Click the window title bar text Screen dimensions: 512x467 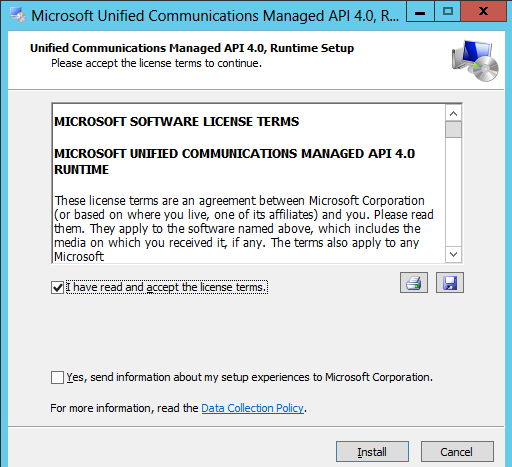coord(215,16)
